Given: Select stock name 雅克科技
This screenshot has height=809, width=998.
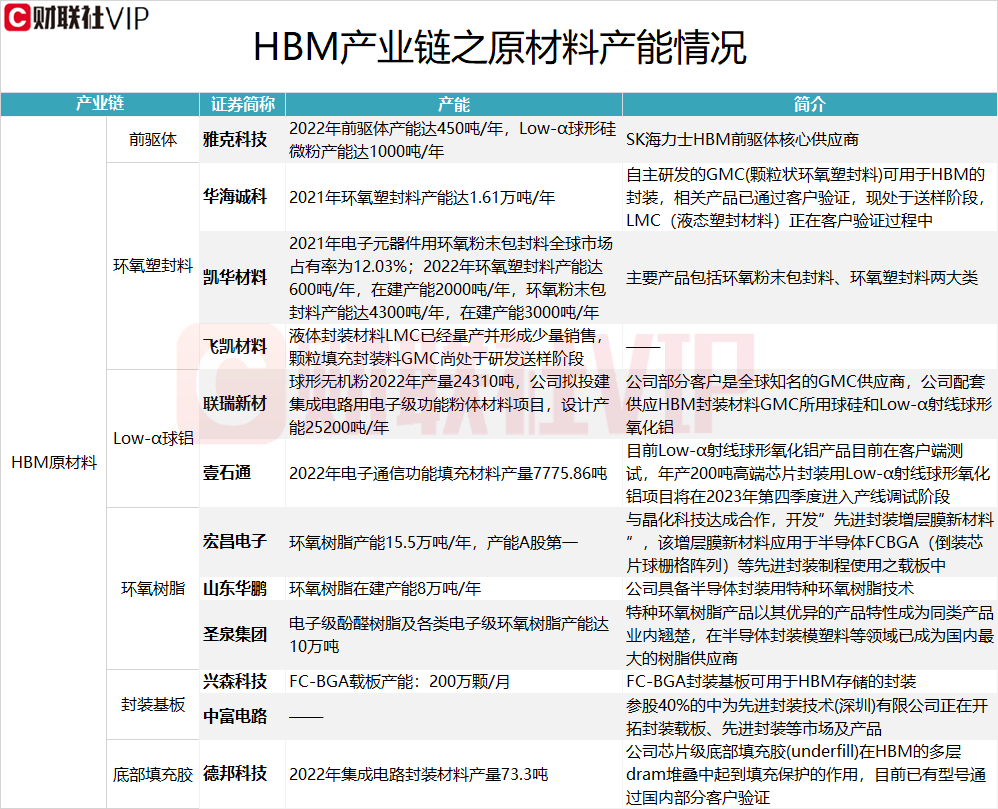Looking at the screenshot, I should click(235, 139).
